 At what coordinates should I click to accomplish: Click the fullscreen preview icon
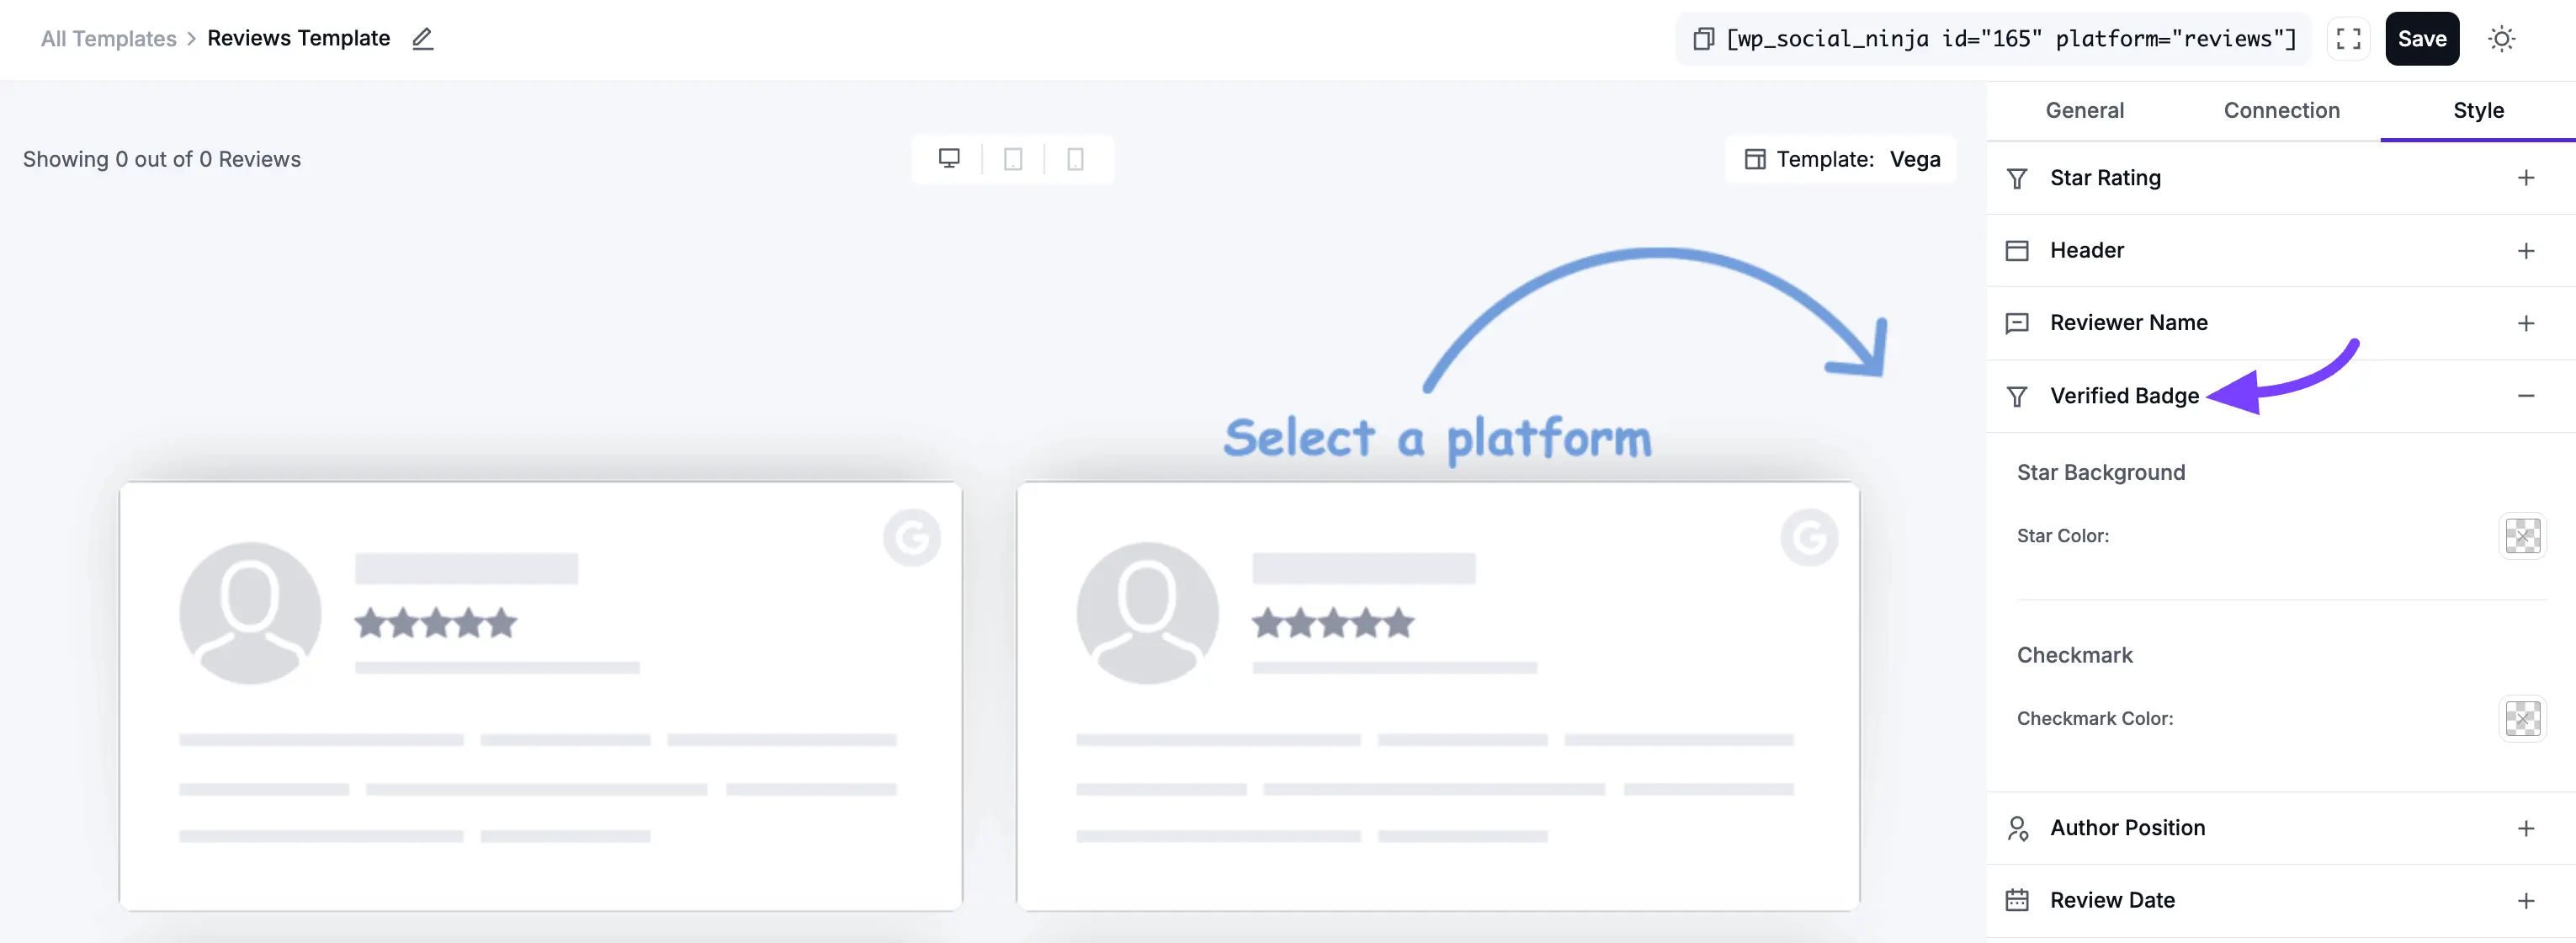coord(2348,38)
